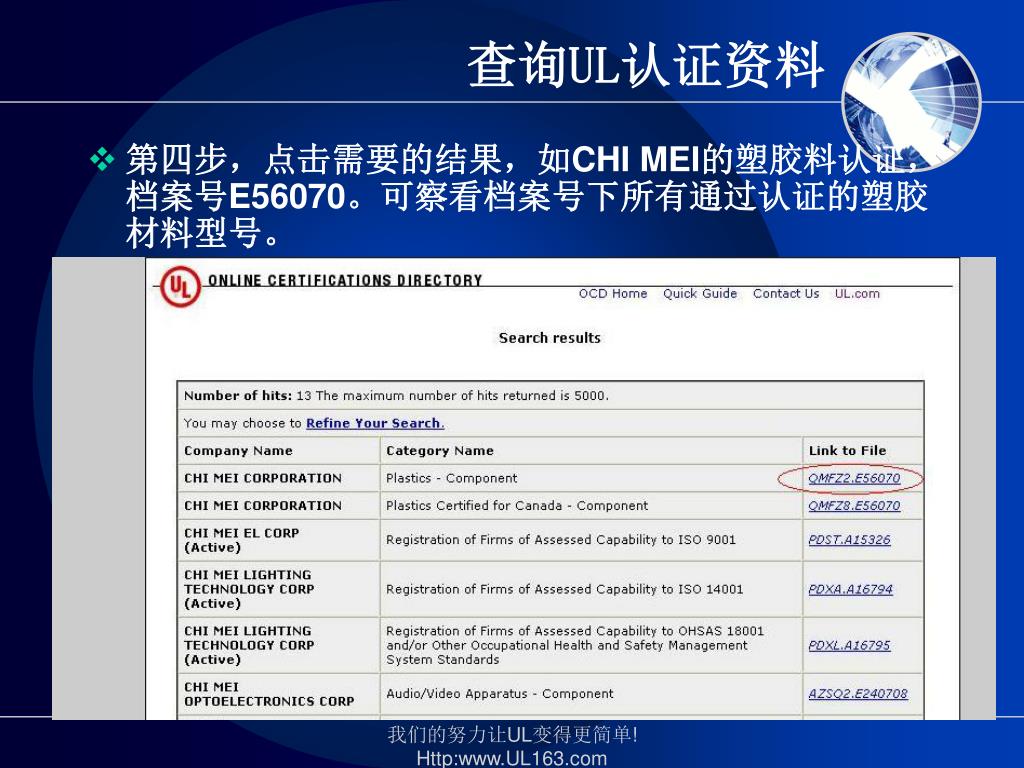This screenshot has width=1024, height=768.
Task: Open the OCD Home link
Action: tap(613, 293)
